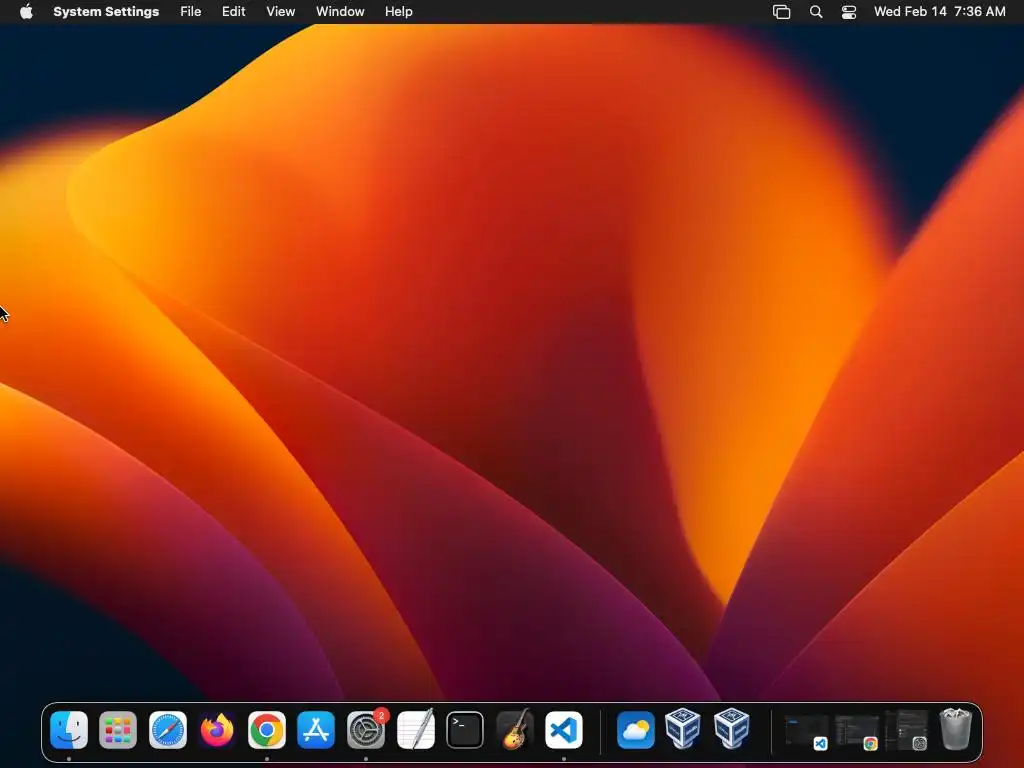Screen dimensions: 1024x768
Task: Open the Weather app from the Dock
Action: point(635,729)
